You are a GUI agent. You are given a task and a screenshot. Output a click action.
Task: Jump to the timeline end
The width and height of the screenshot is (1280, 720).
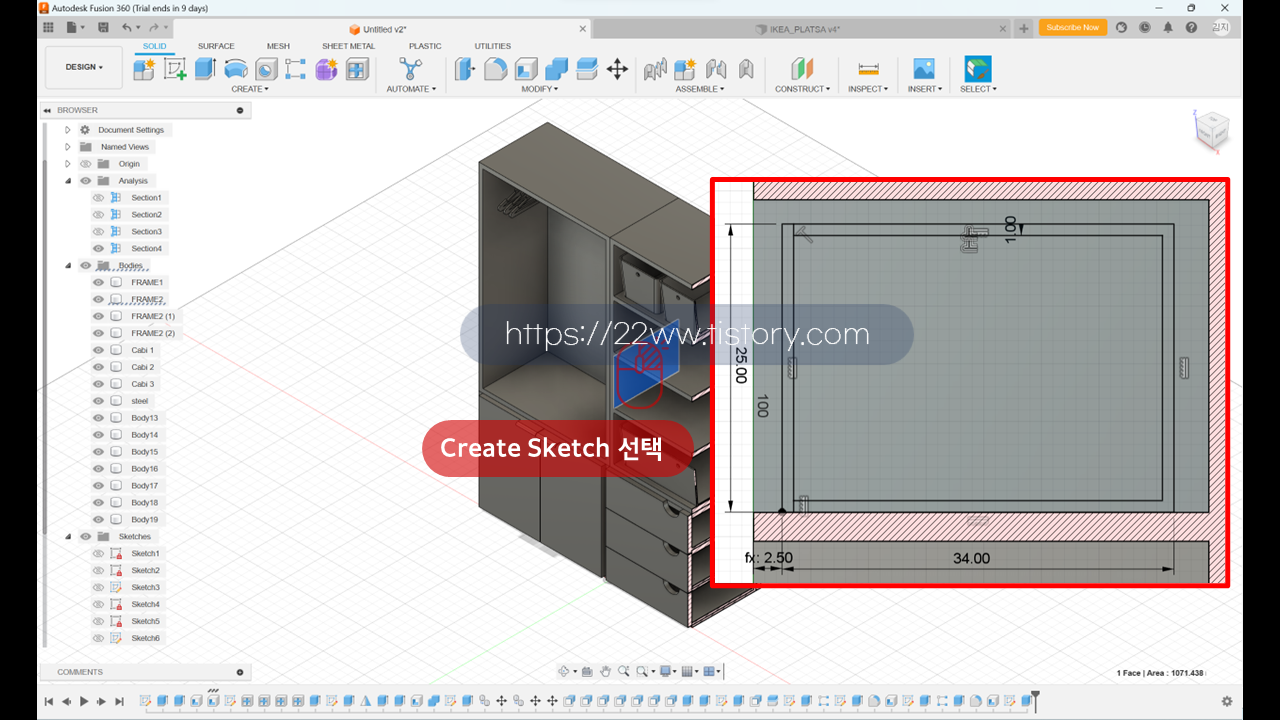[x=119, y=702]
